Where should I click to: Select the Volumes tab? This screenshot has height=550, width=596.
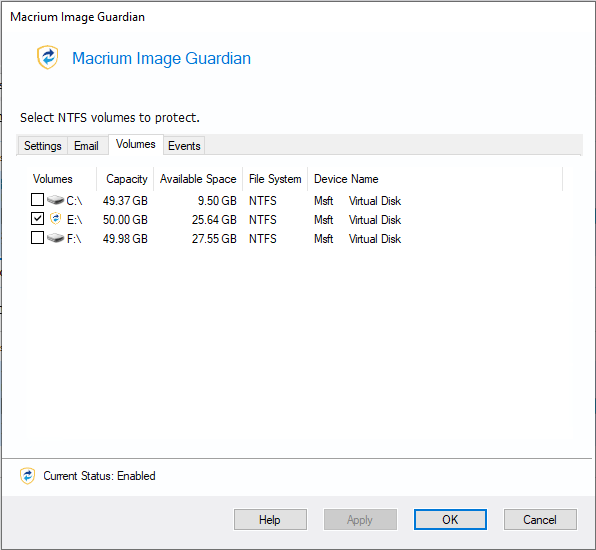coord(136,144)
